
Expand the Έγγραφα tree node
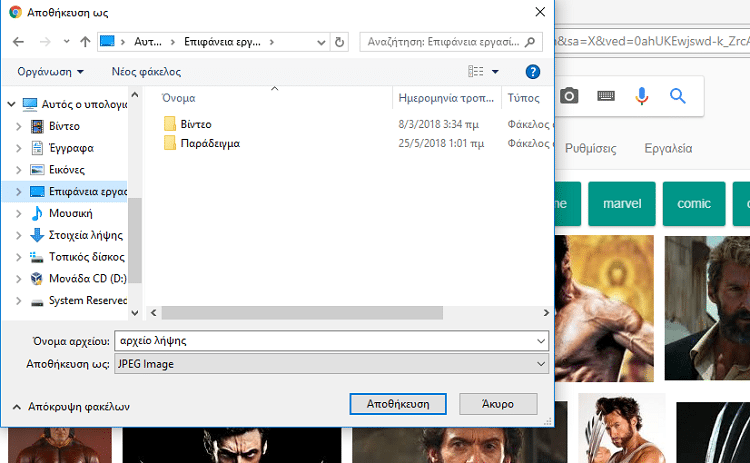(x=19, y=148)
